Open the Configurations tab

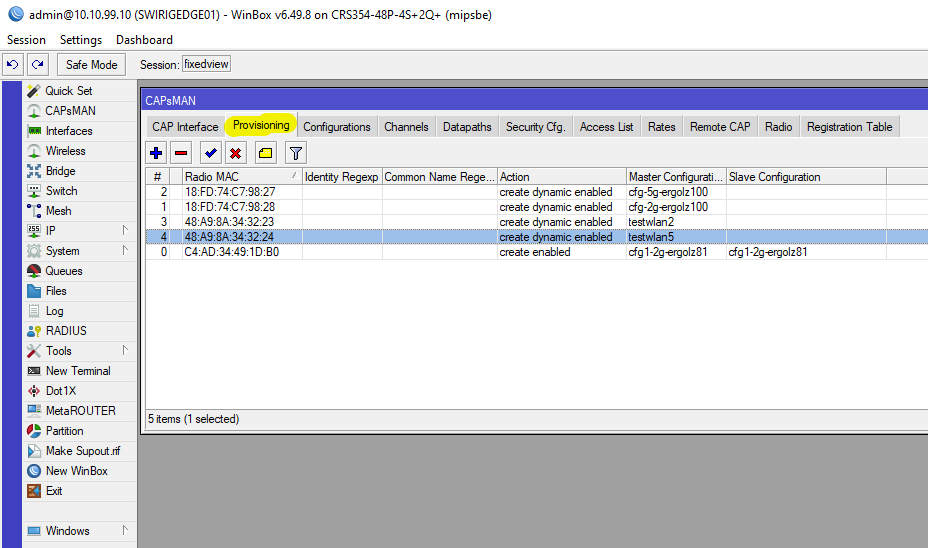(337, 127)
